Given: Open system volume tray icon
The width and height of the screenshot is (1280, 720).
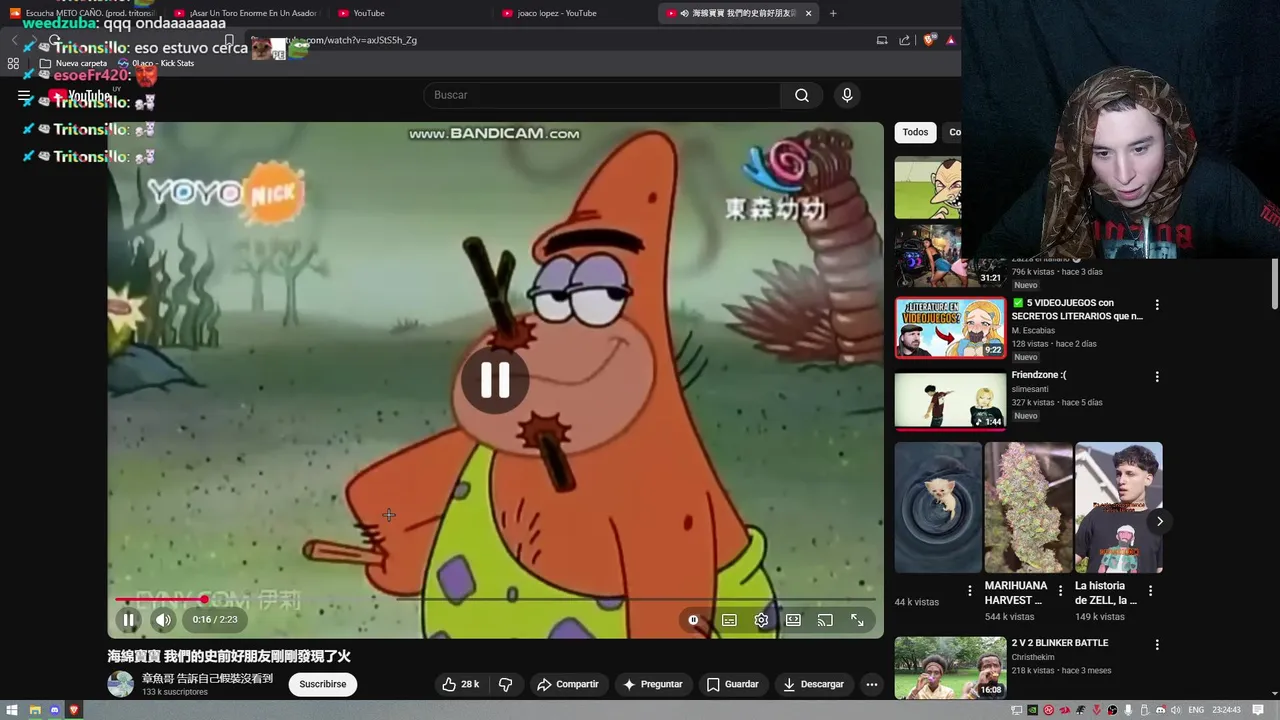Looking at the screenshot, I should 1176,710.
